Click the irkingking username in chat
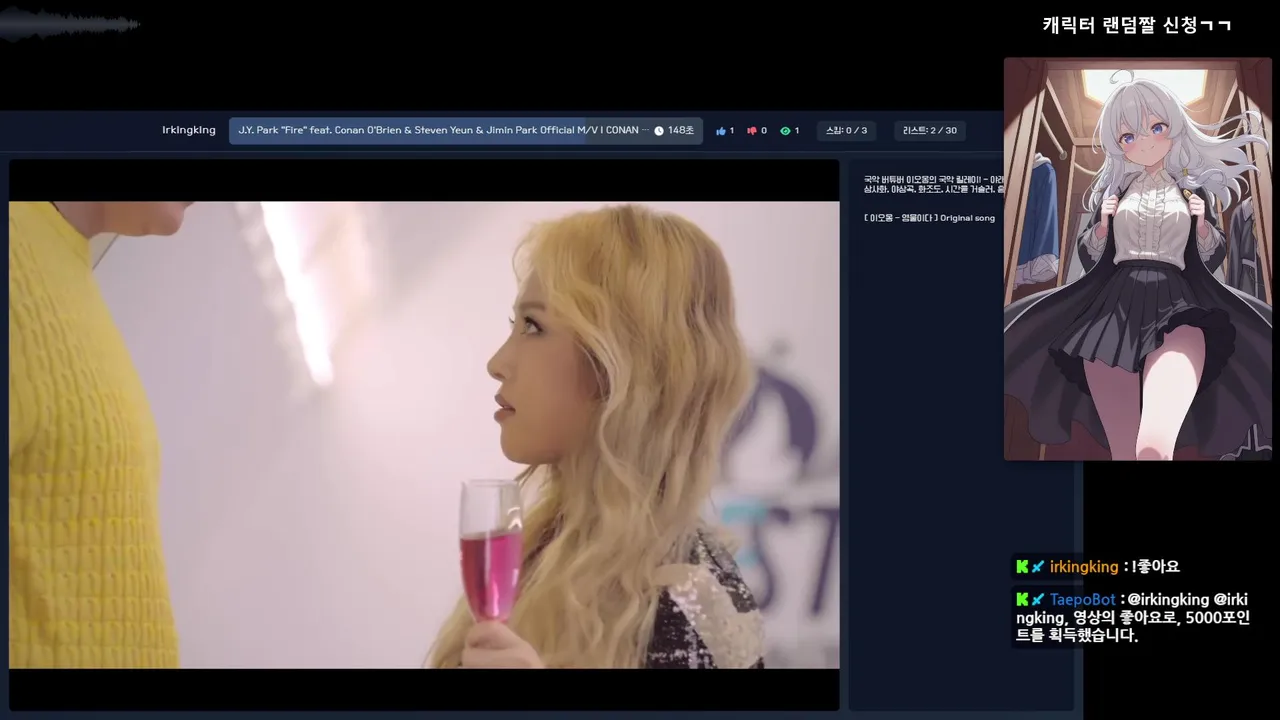The width and height of the screenshot is (1280, 720). (x=1084, y=567)
